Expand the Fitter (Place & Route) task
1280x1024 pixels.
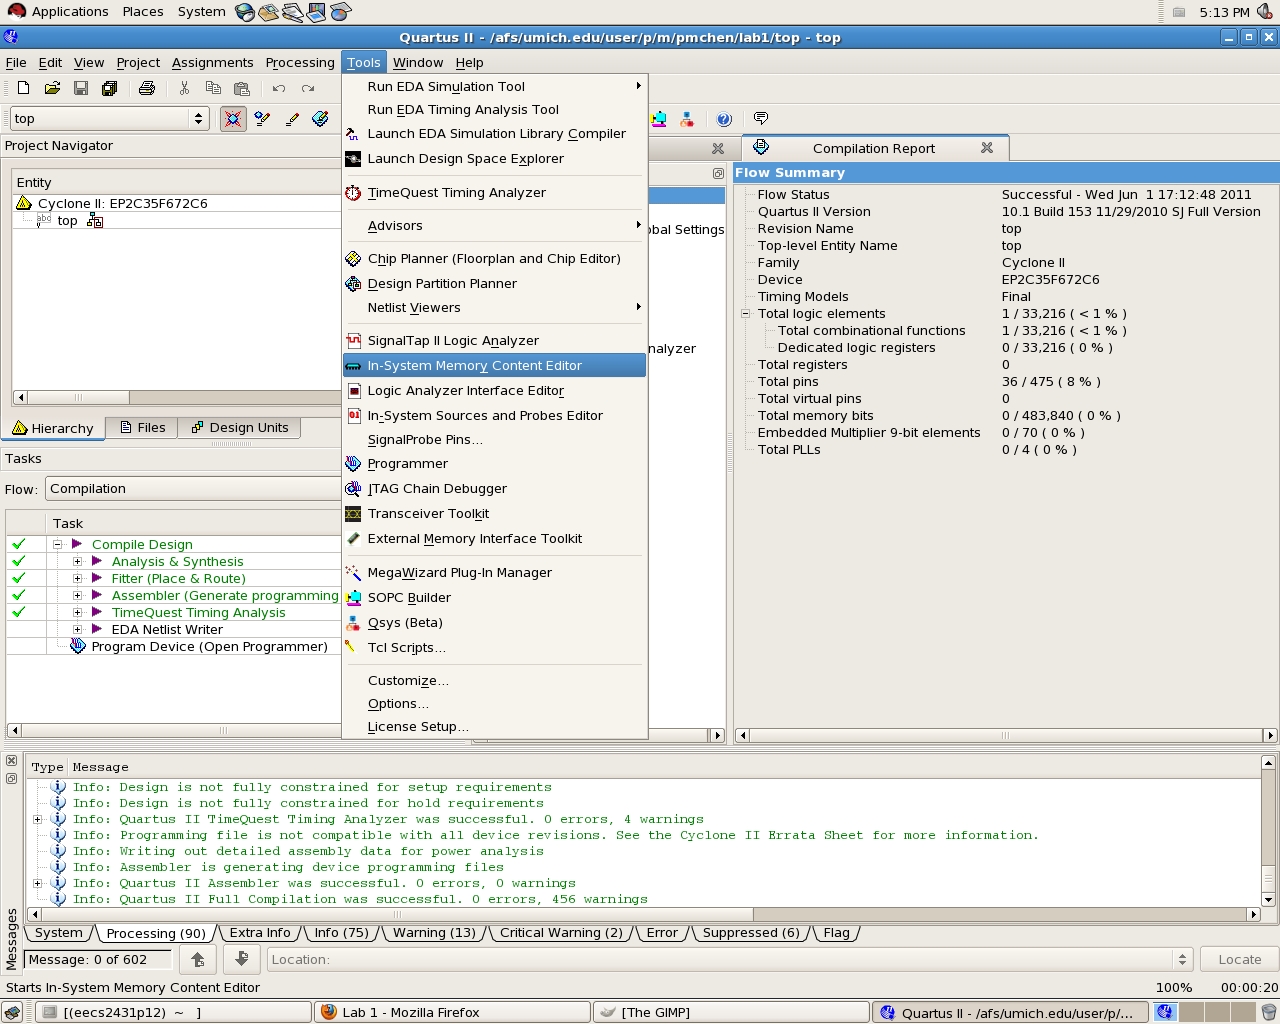pos(78,579)
